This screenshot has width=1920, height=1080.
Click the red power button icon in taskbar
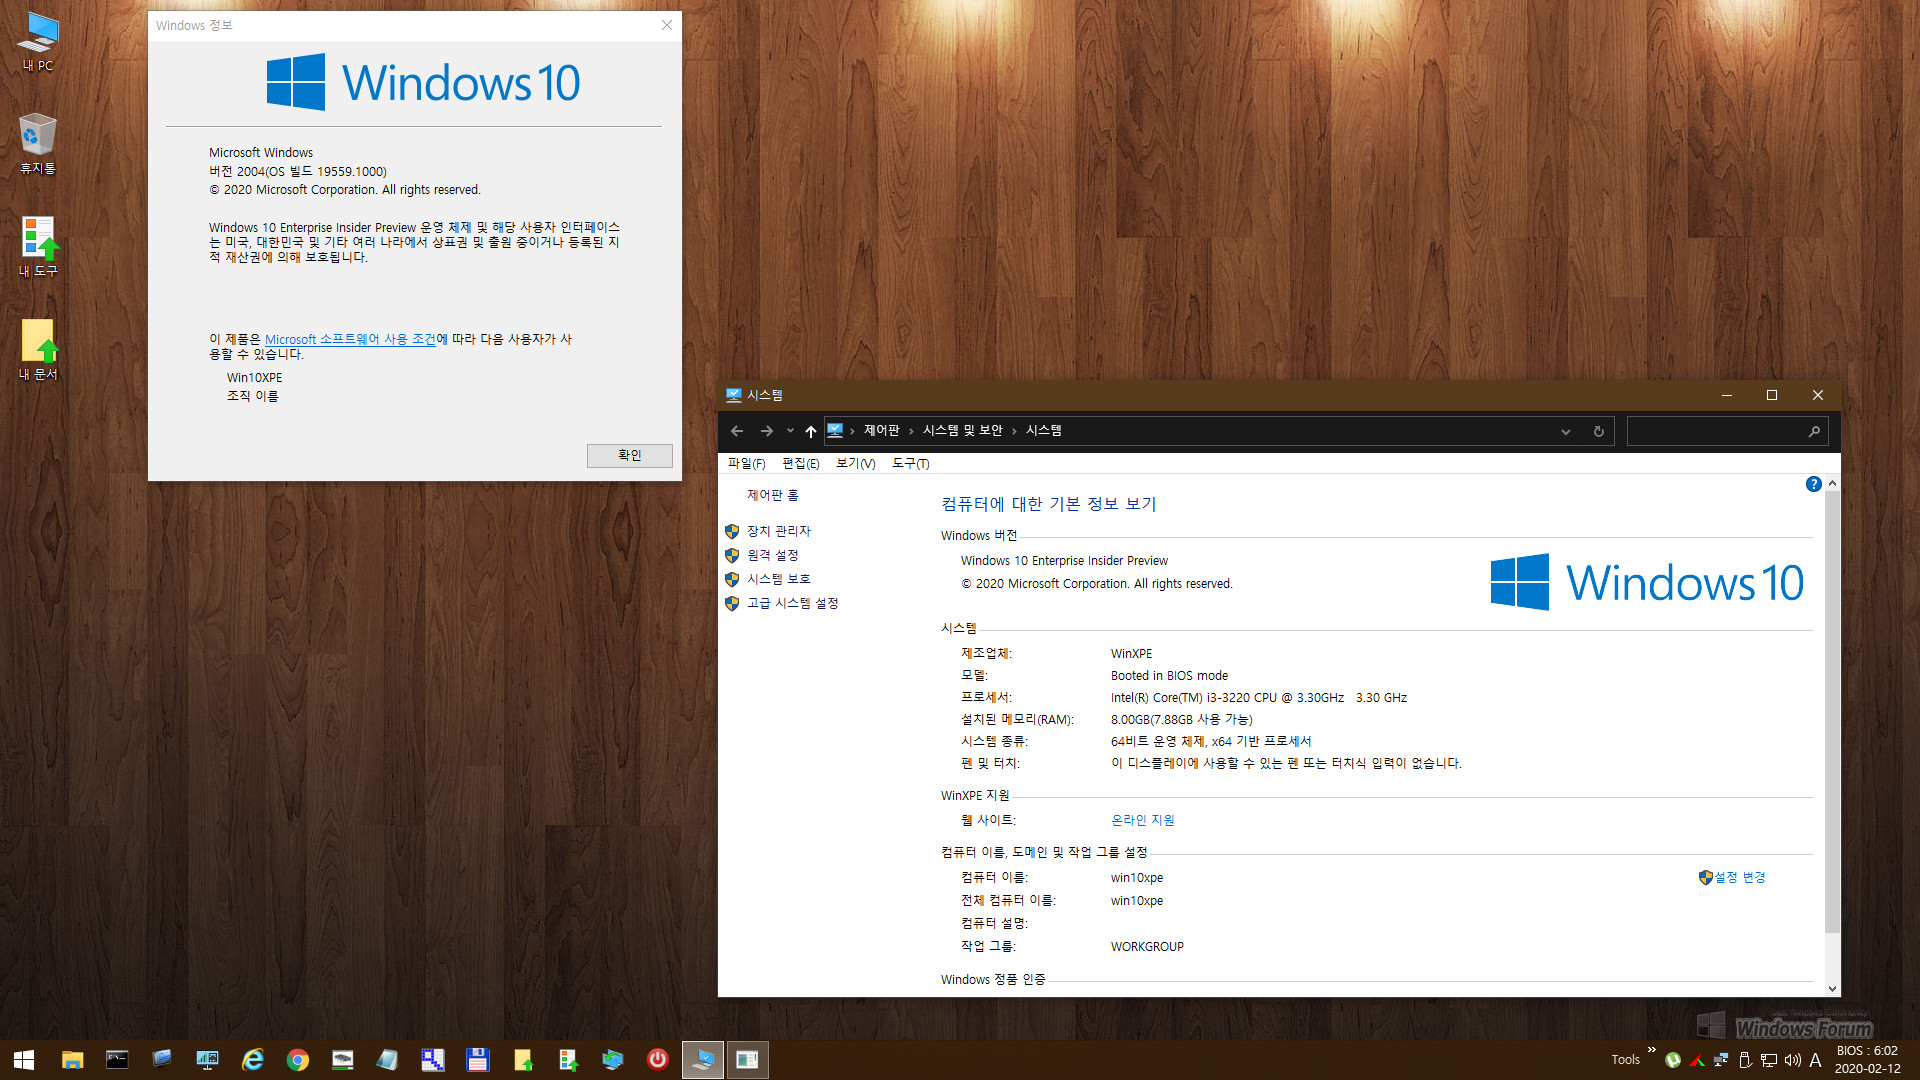(657, 1060)
